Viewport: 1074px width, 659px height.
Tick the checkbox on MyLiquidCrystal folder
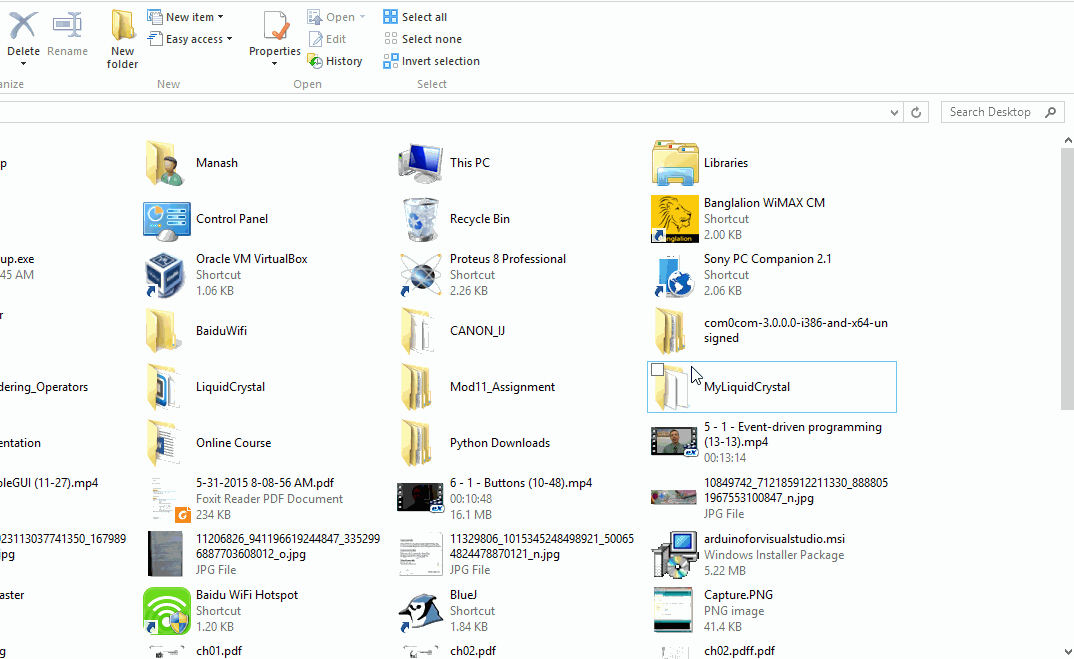pos(657,370)
